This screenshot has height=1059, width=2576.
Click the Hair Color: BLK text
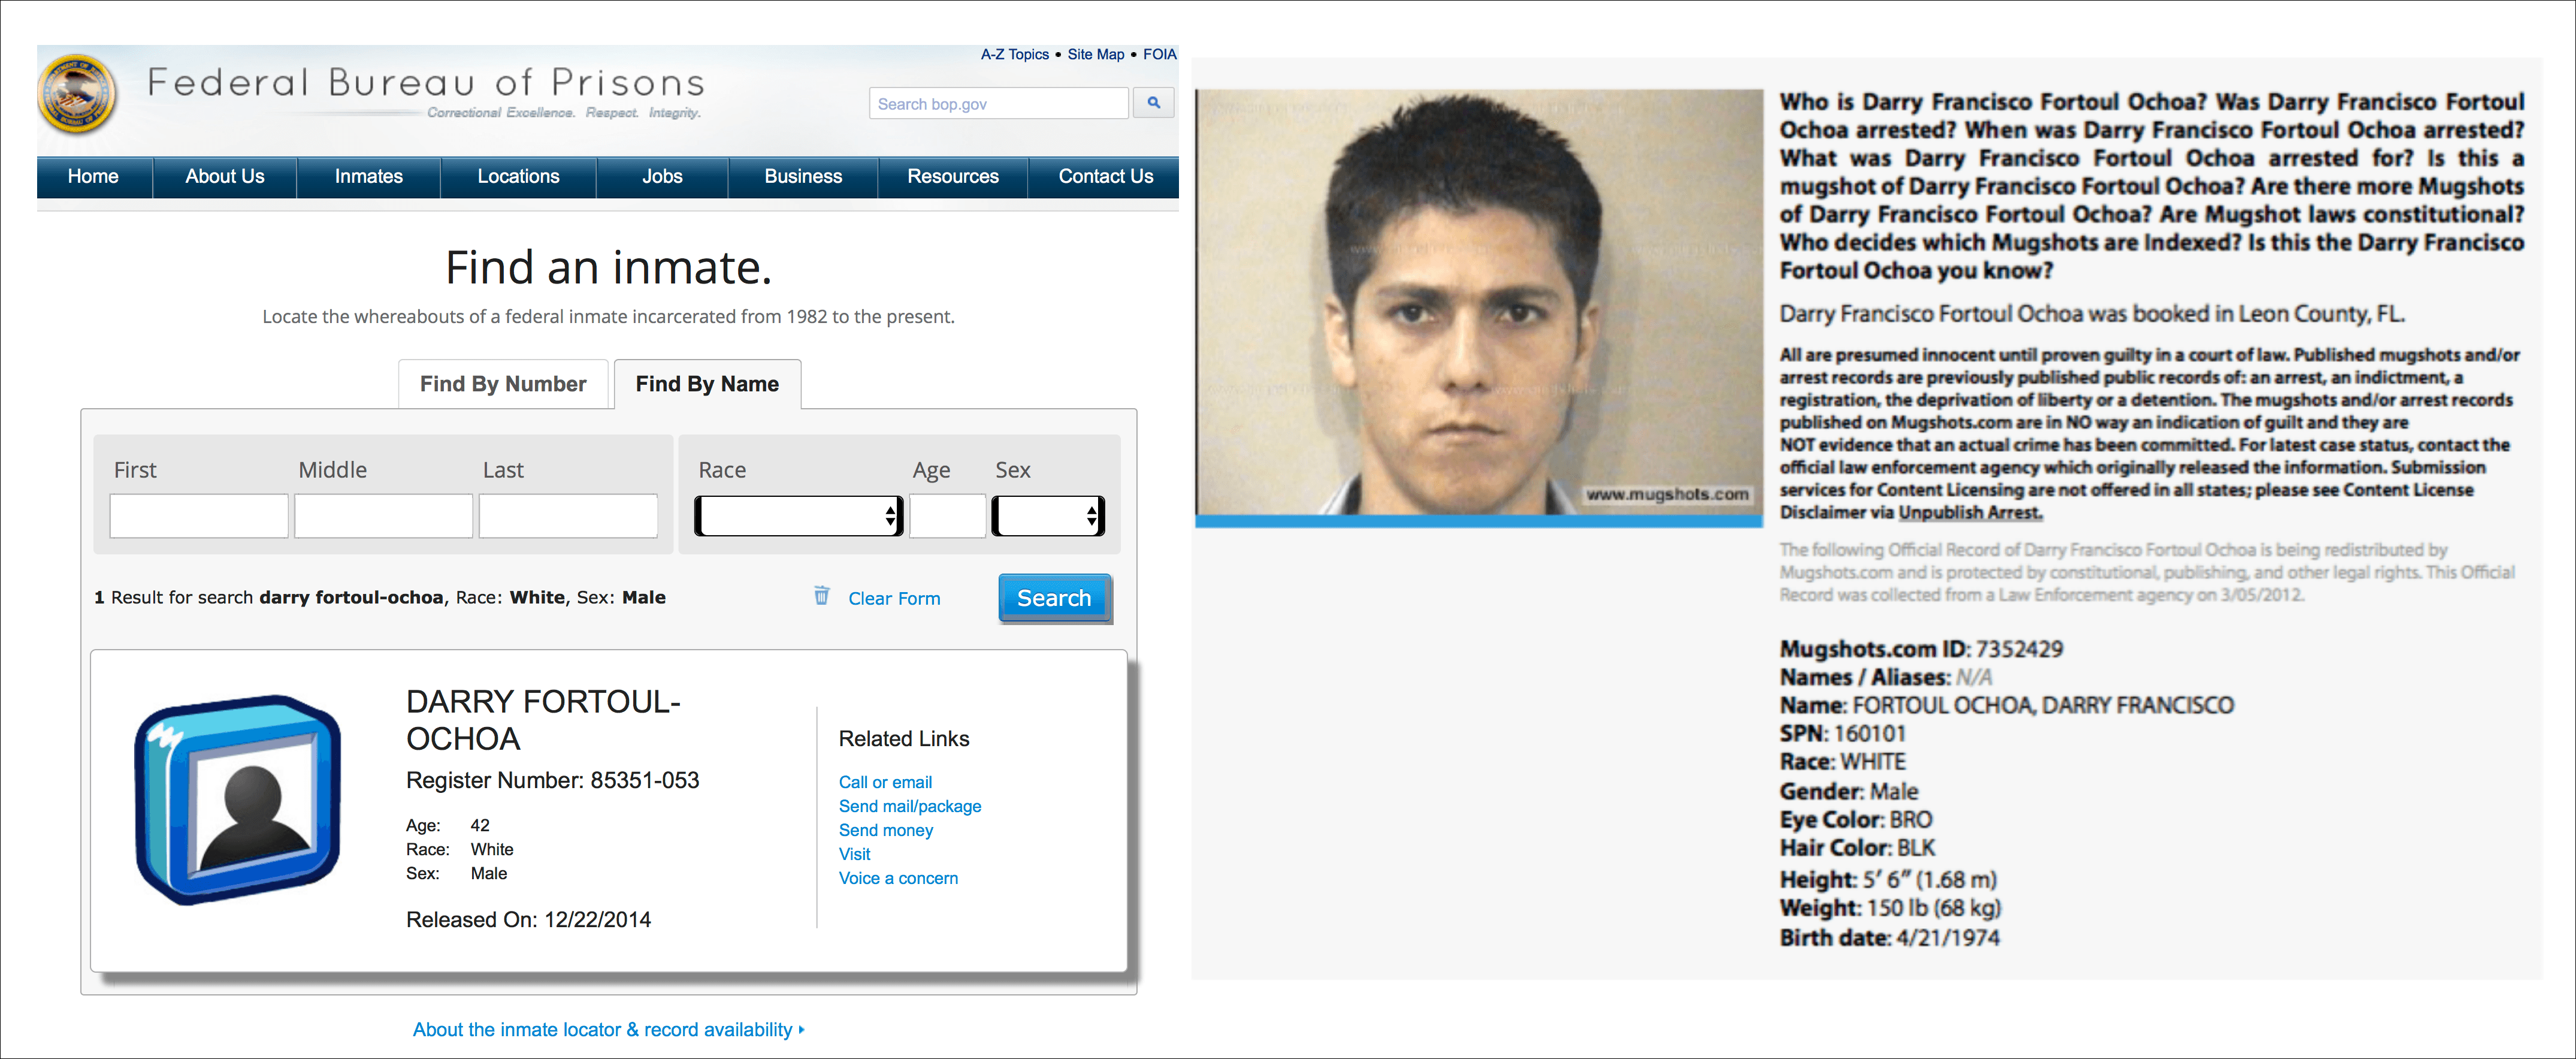click(x=1857, y=848)
